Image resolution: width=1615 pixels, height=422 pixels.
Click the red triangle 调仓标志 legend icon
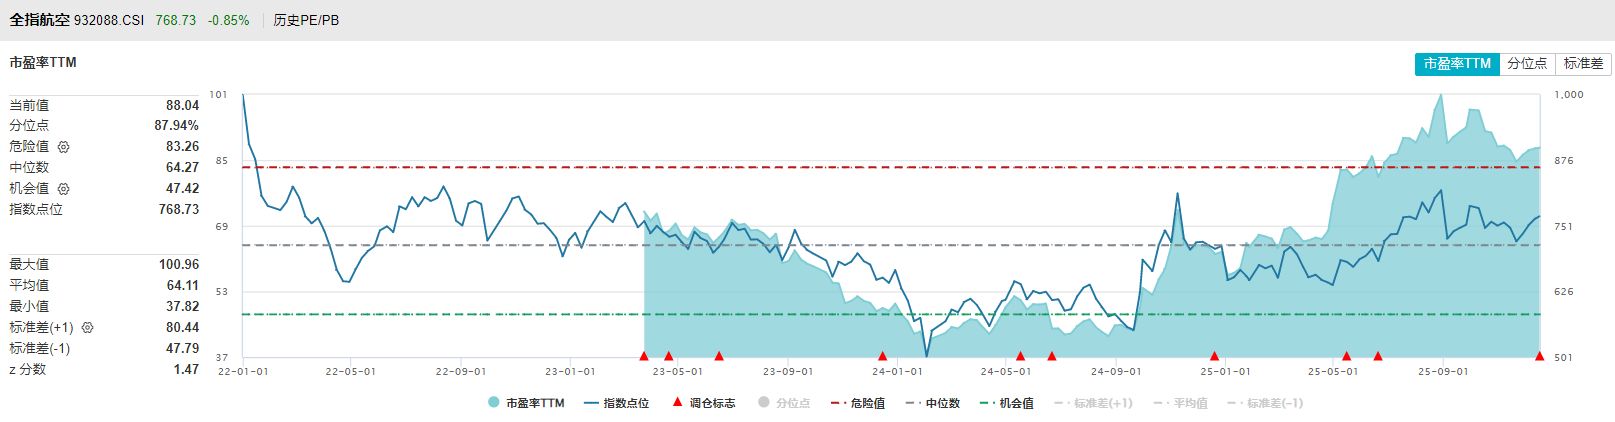click(678, 403)
